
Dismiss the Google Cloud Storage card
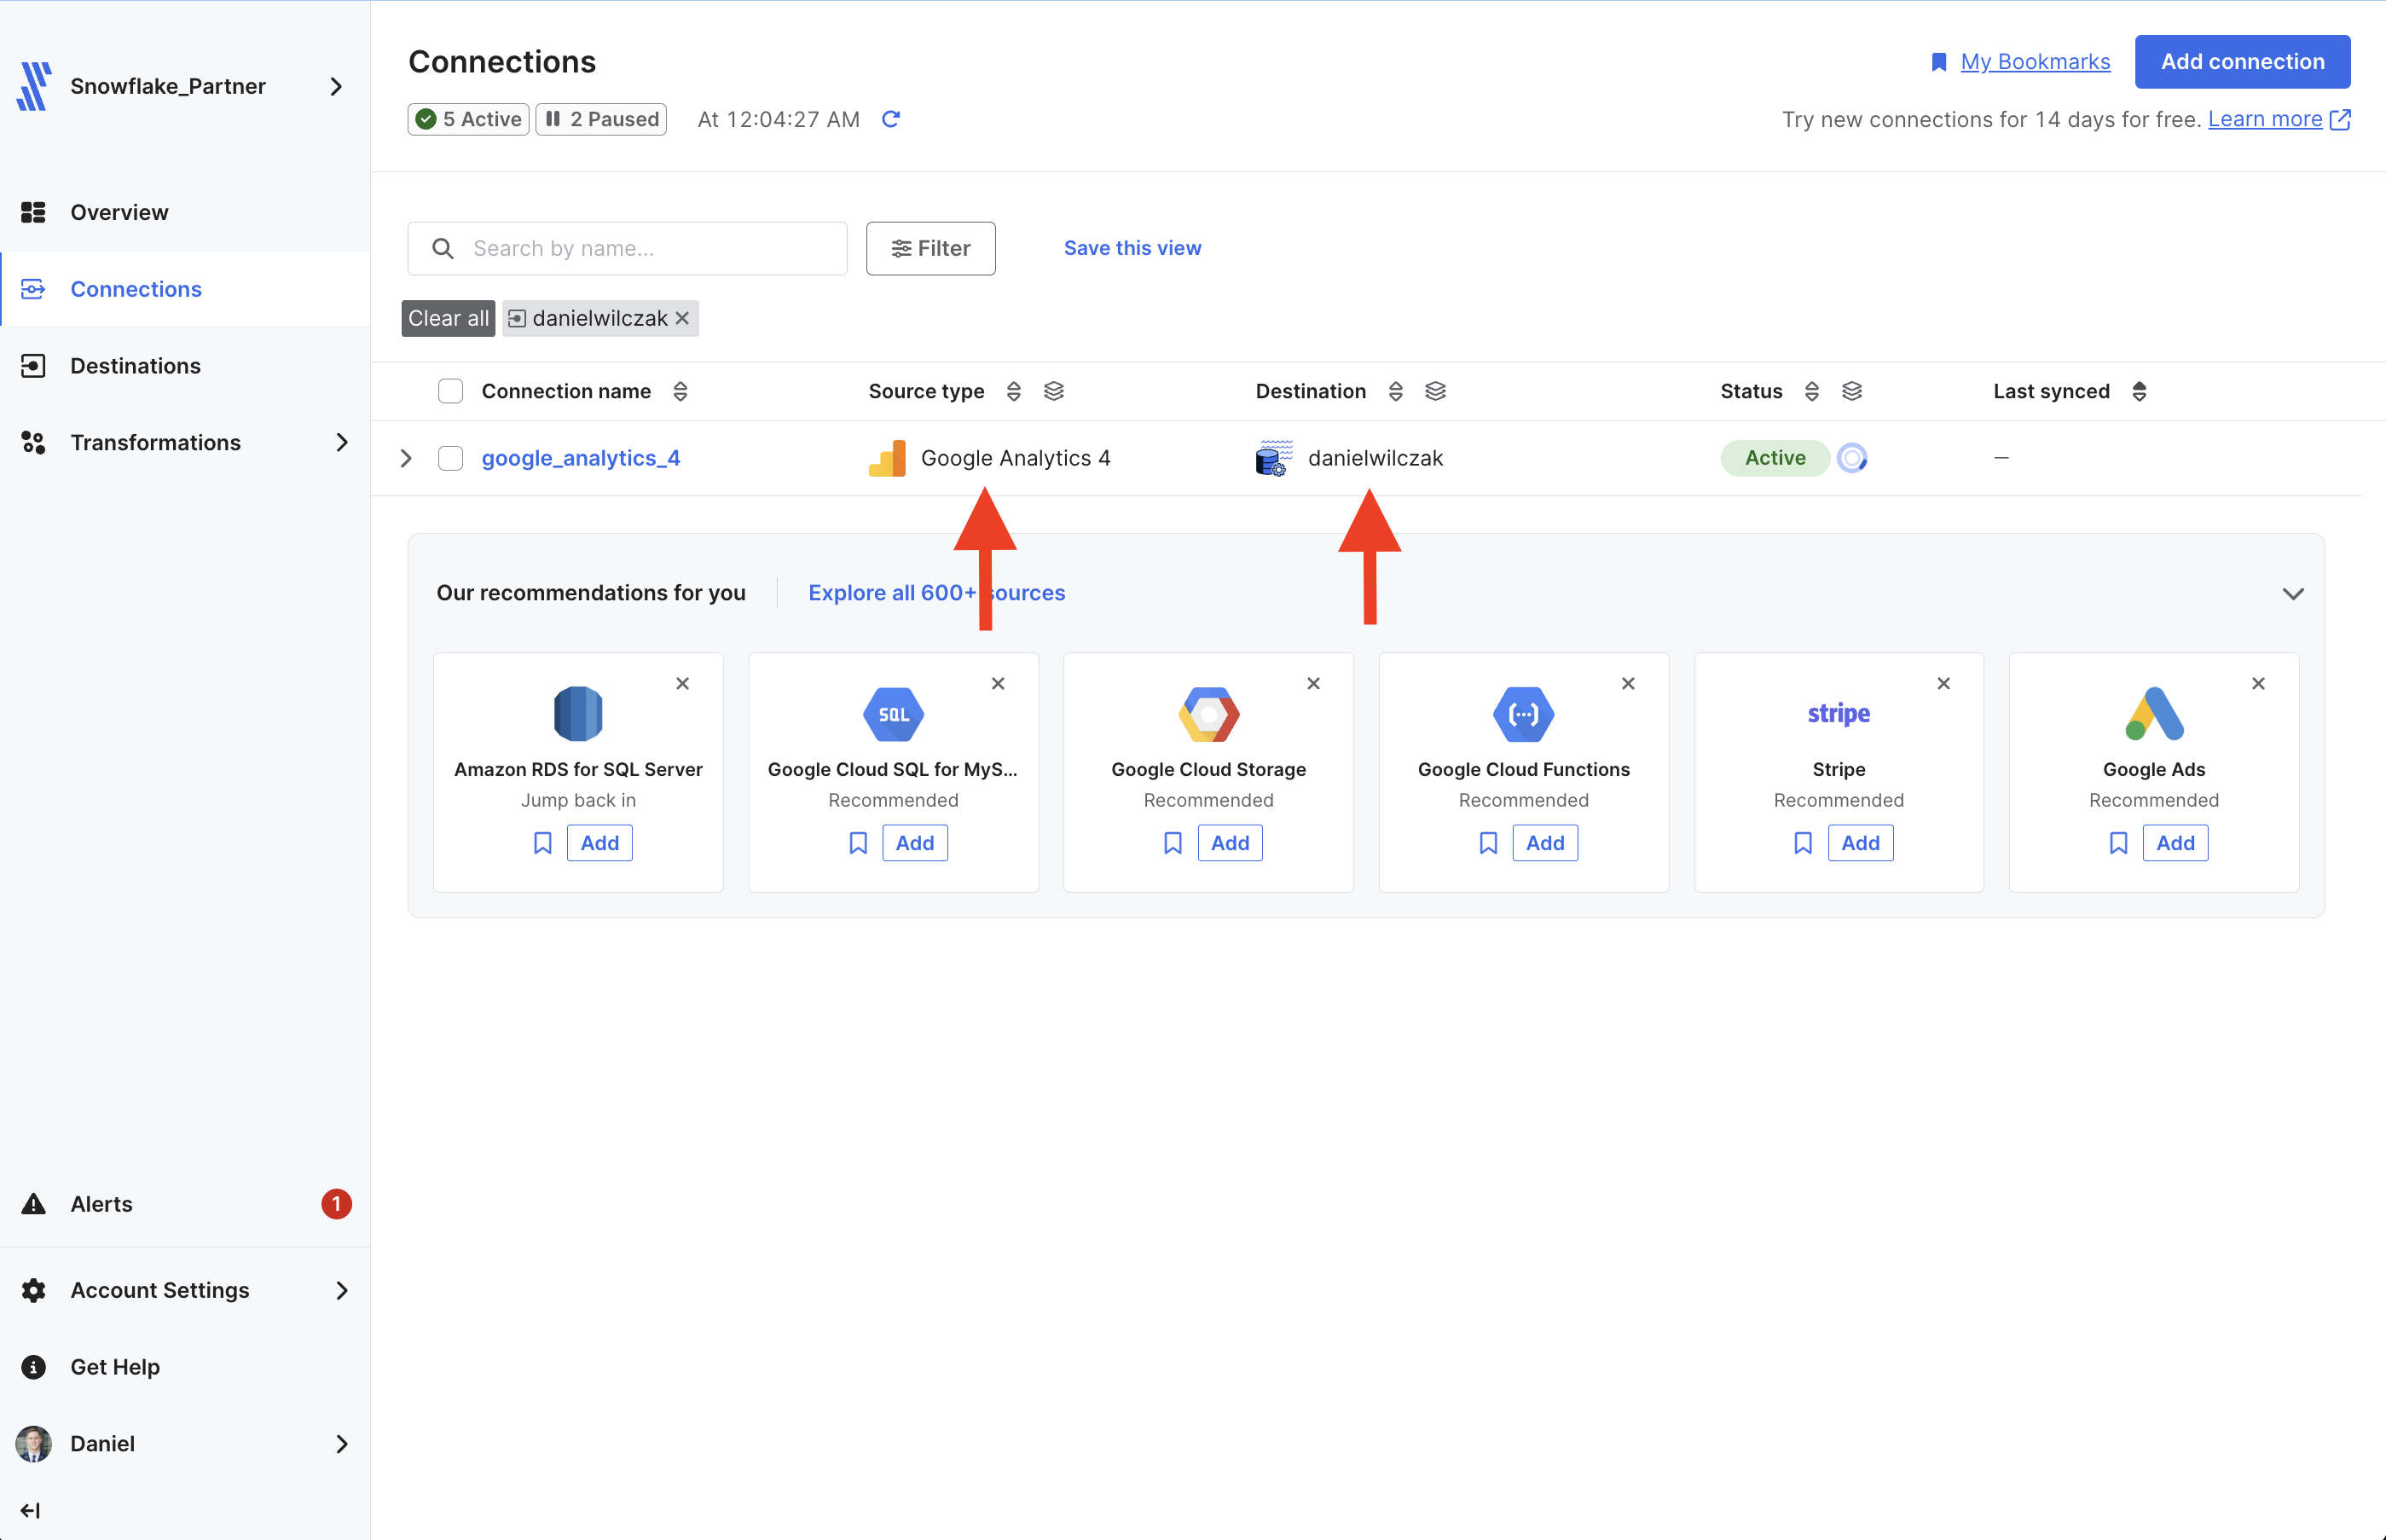tap(1314, 684)
